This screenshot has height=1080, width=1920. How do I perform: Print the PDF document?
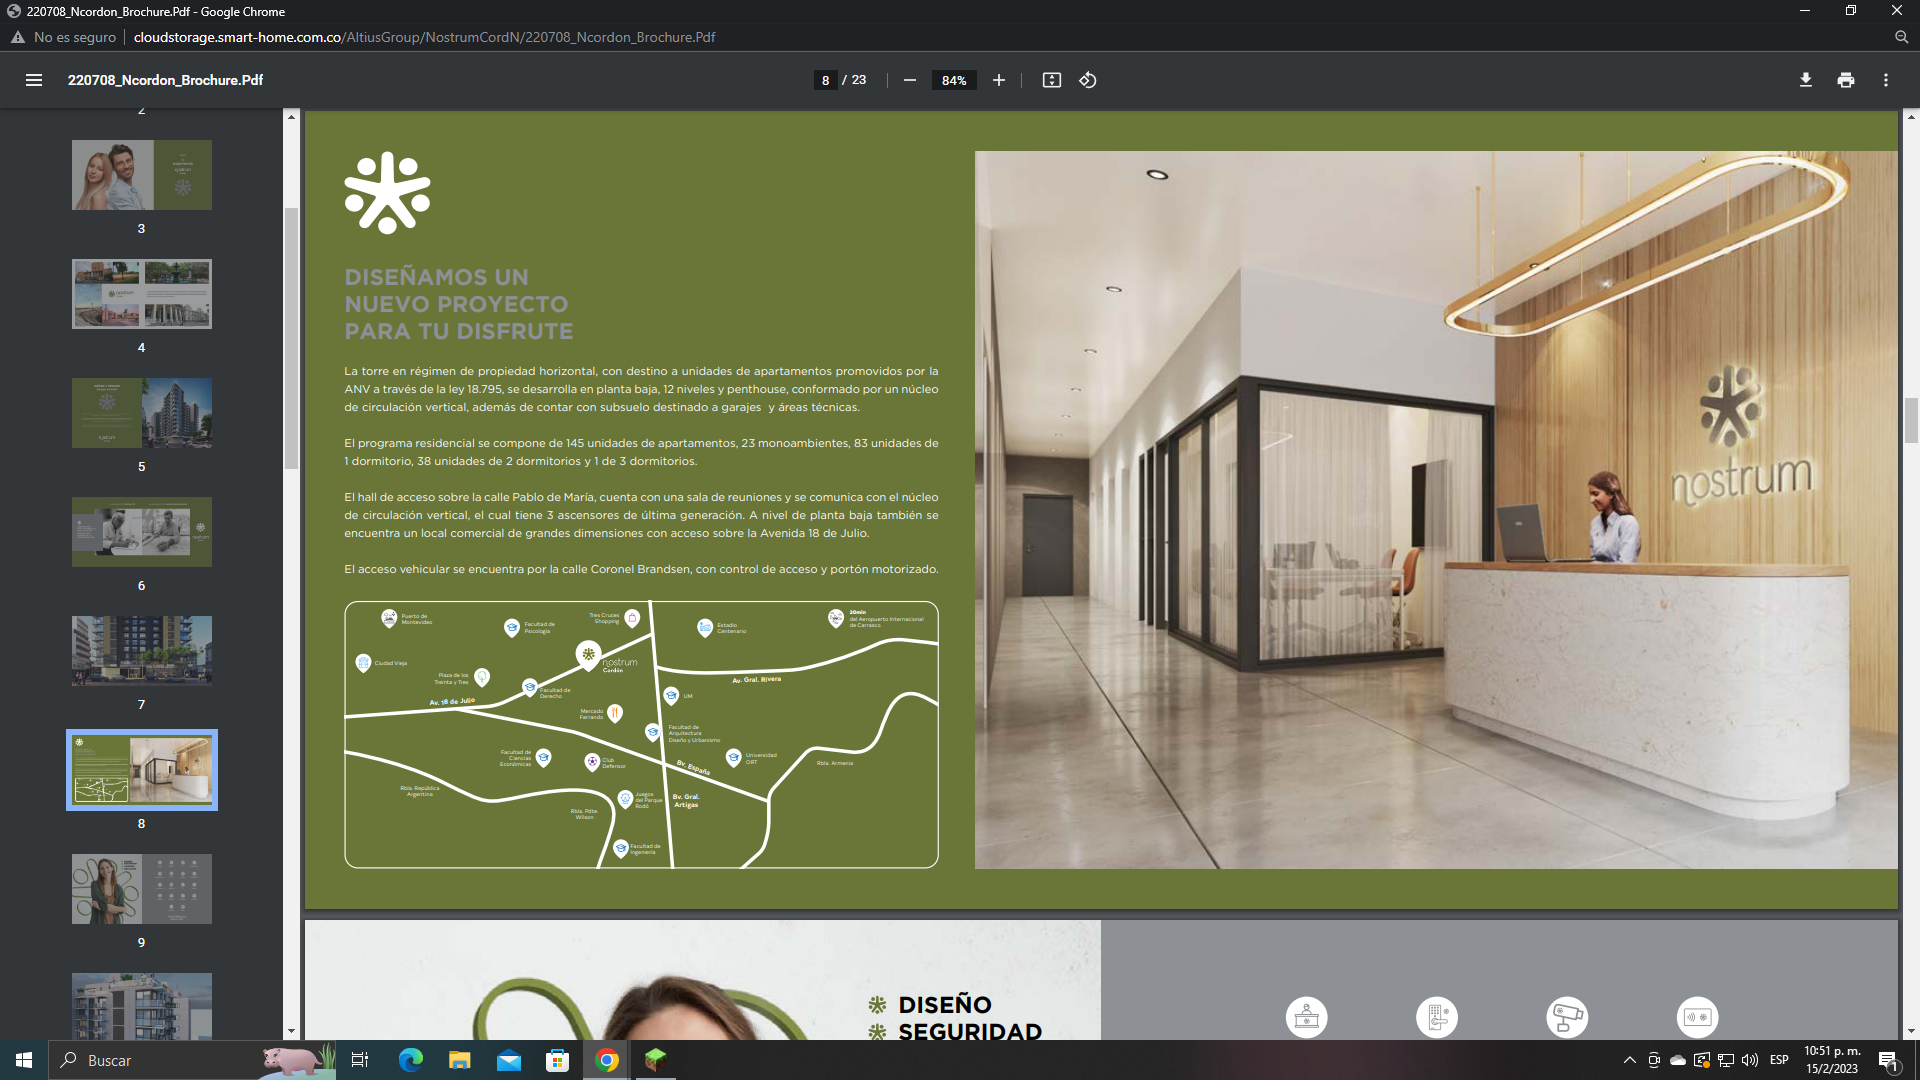[x=1845, y=80]
